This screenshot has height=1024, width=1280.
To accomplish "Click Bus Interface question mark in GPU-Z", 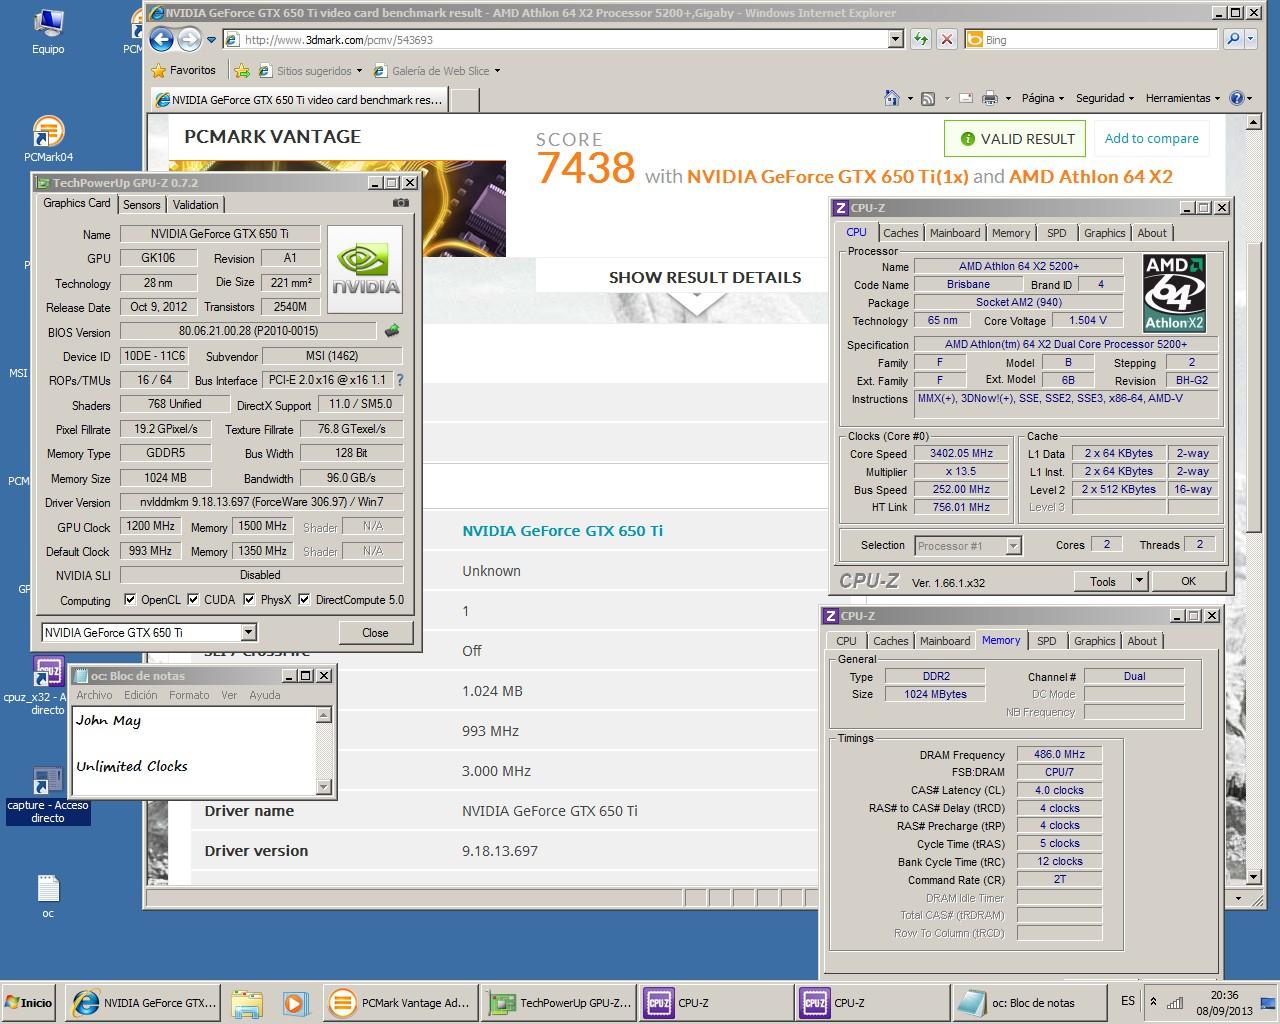I will coord(400,380).
